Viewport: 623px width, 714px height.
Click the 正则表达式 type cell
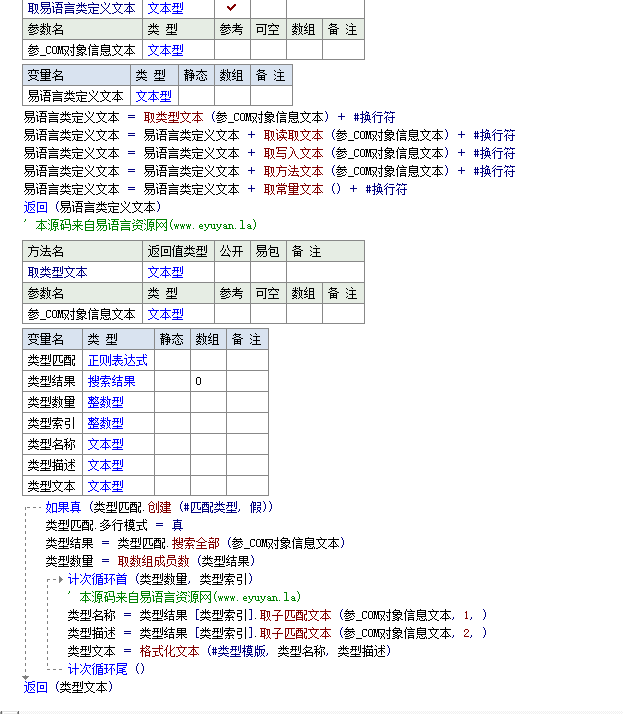pyautogui.click(x=117, y=360)
